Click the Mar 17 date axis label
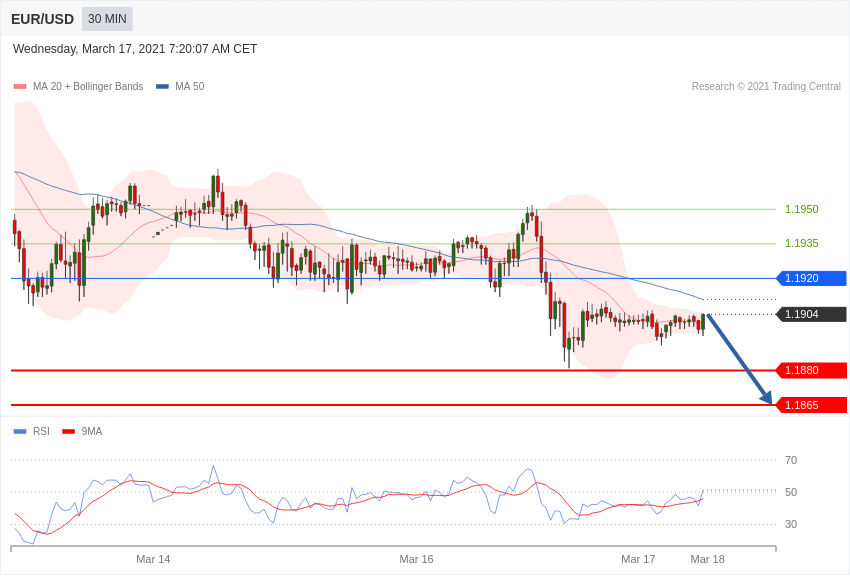The height and width of the screenshot is (576, 850). pos(638,559)
